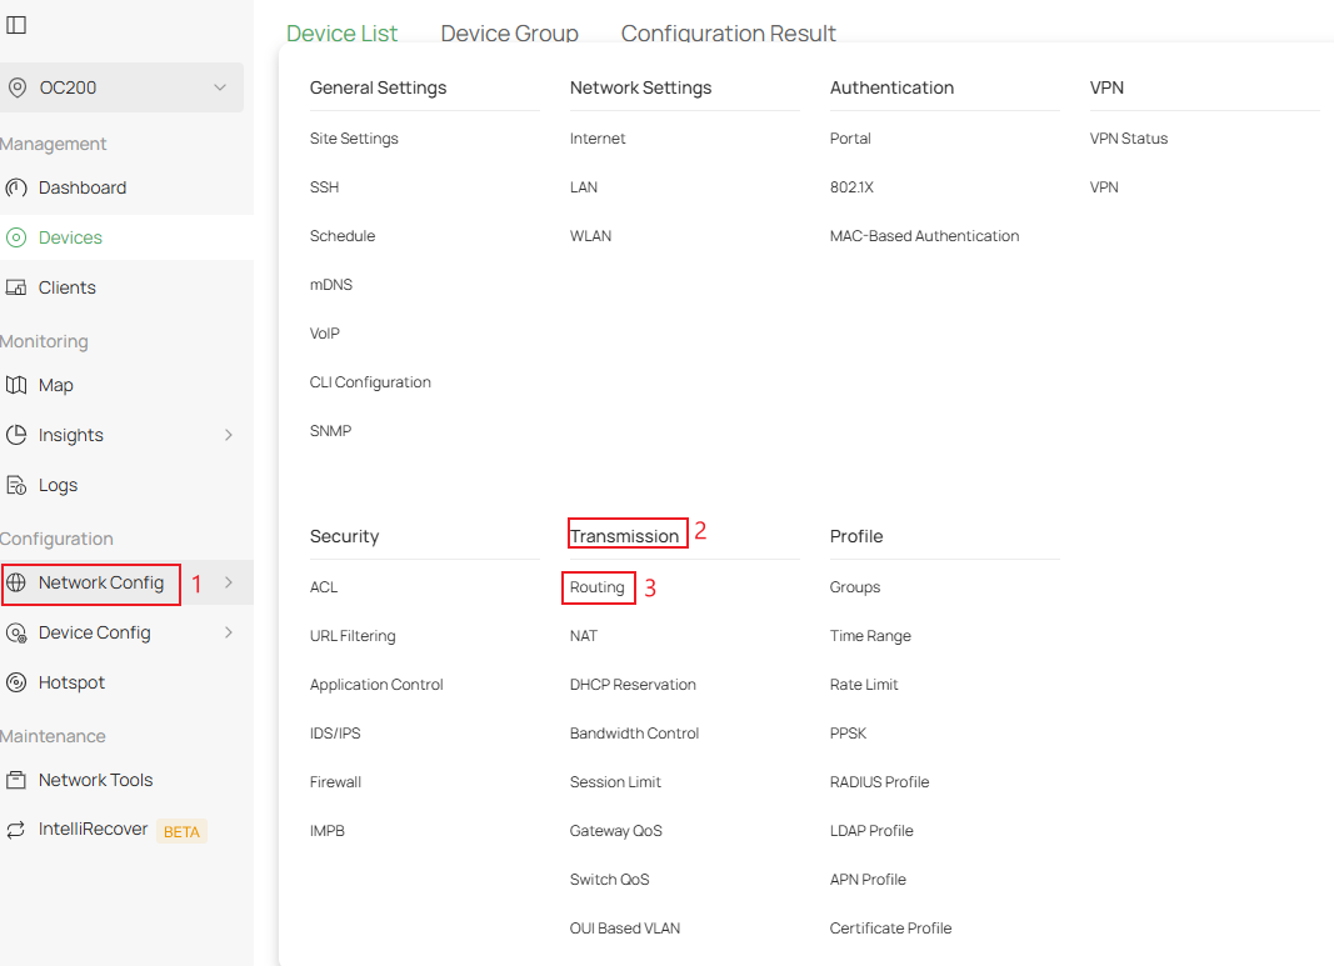Open Groups under Profile

point(855,587)
